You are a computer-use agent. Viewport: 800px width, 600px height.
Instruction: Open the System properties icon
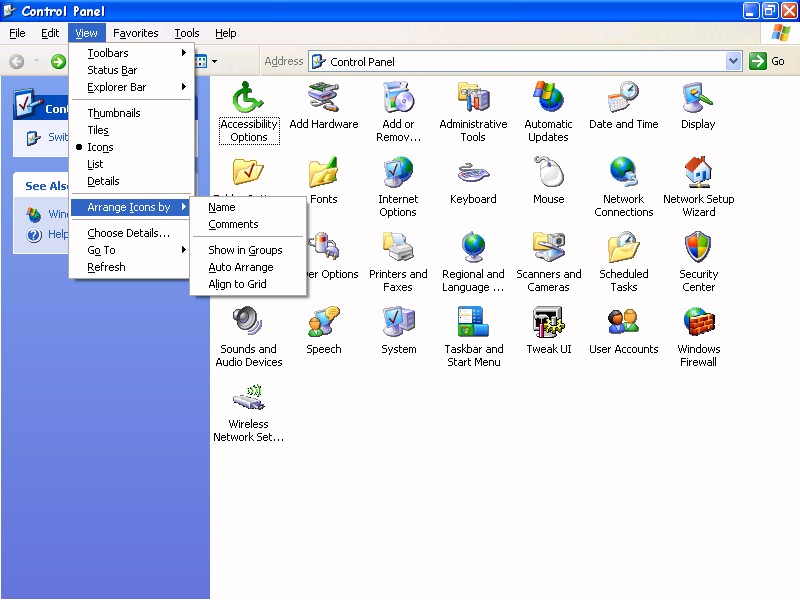(x=398, y=331)
